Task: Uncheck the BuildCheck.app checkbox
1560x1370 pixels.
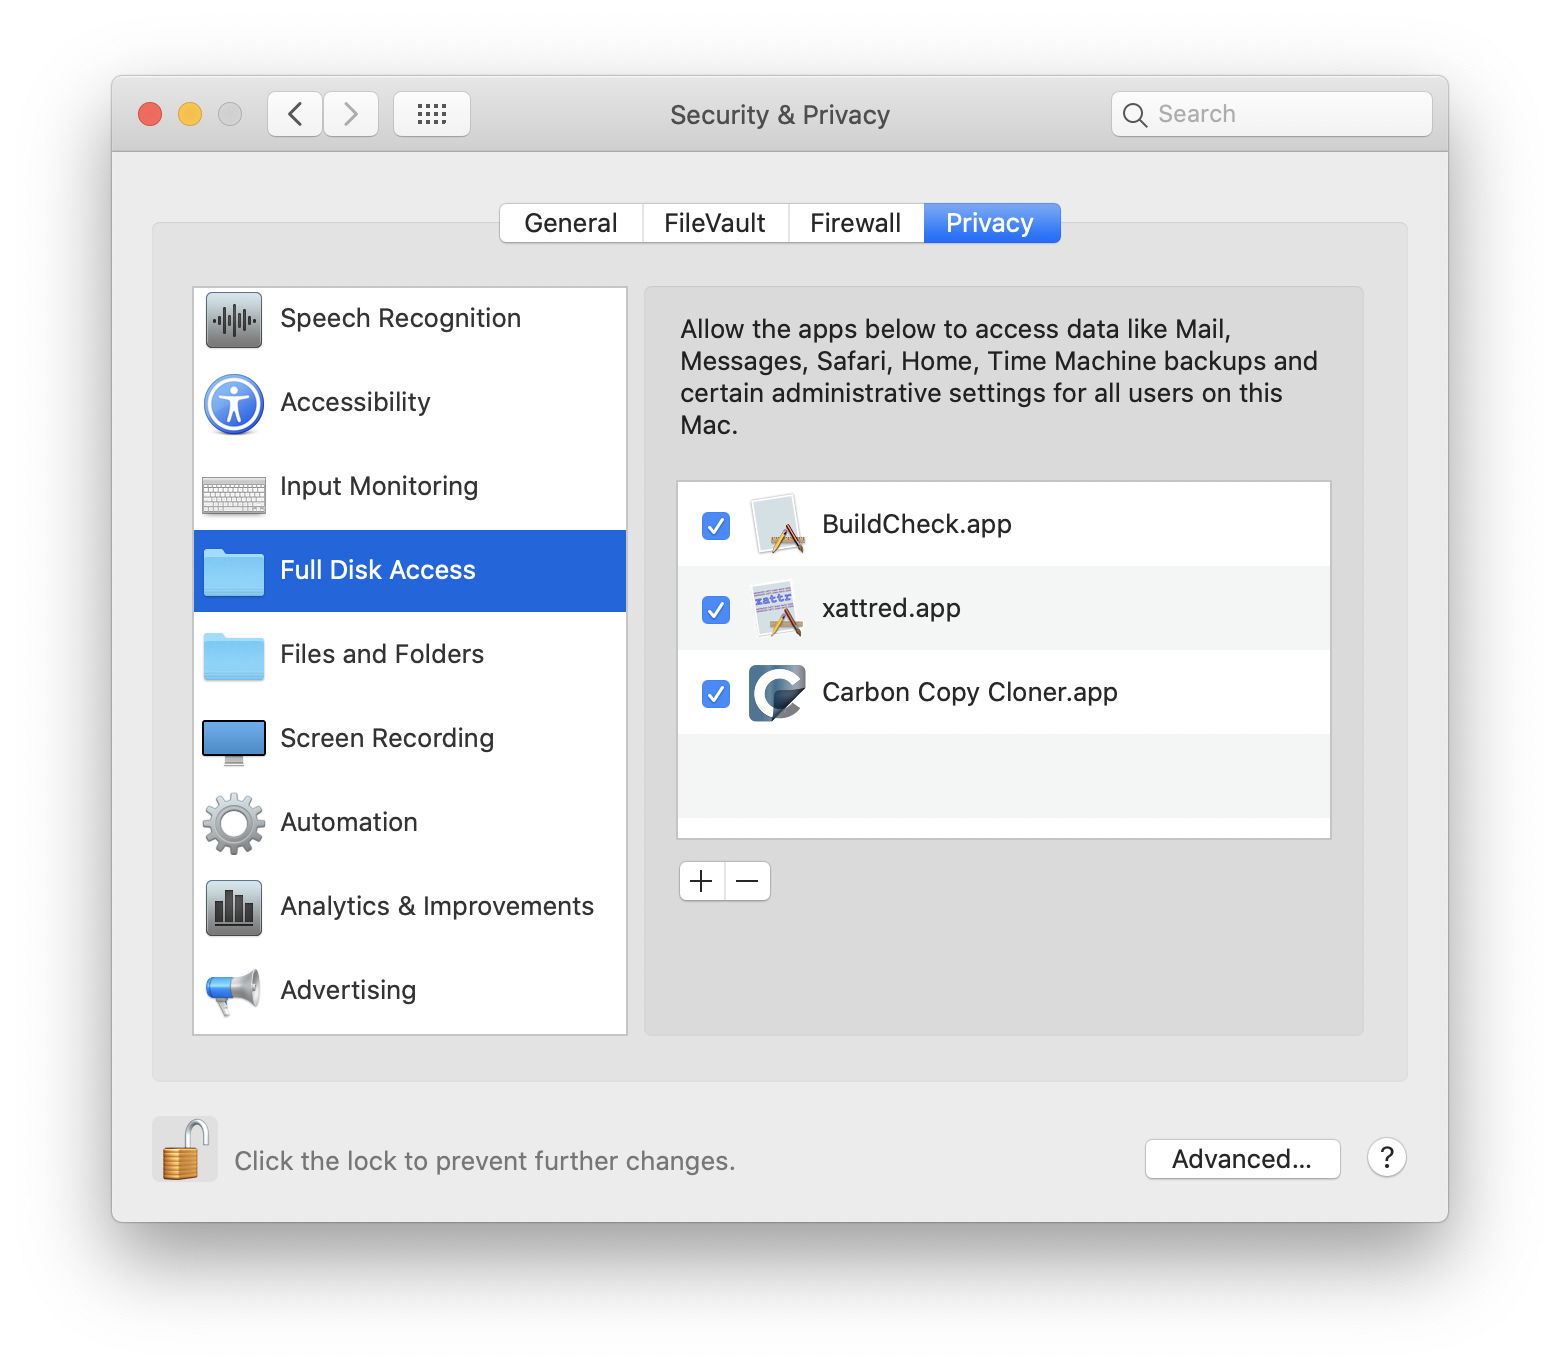Action: pos(716,525)
